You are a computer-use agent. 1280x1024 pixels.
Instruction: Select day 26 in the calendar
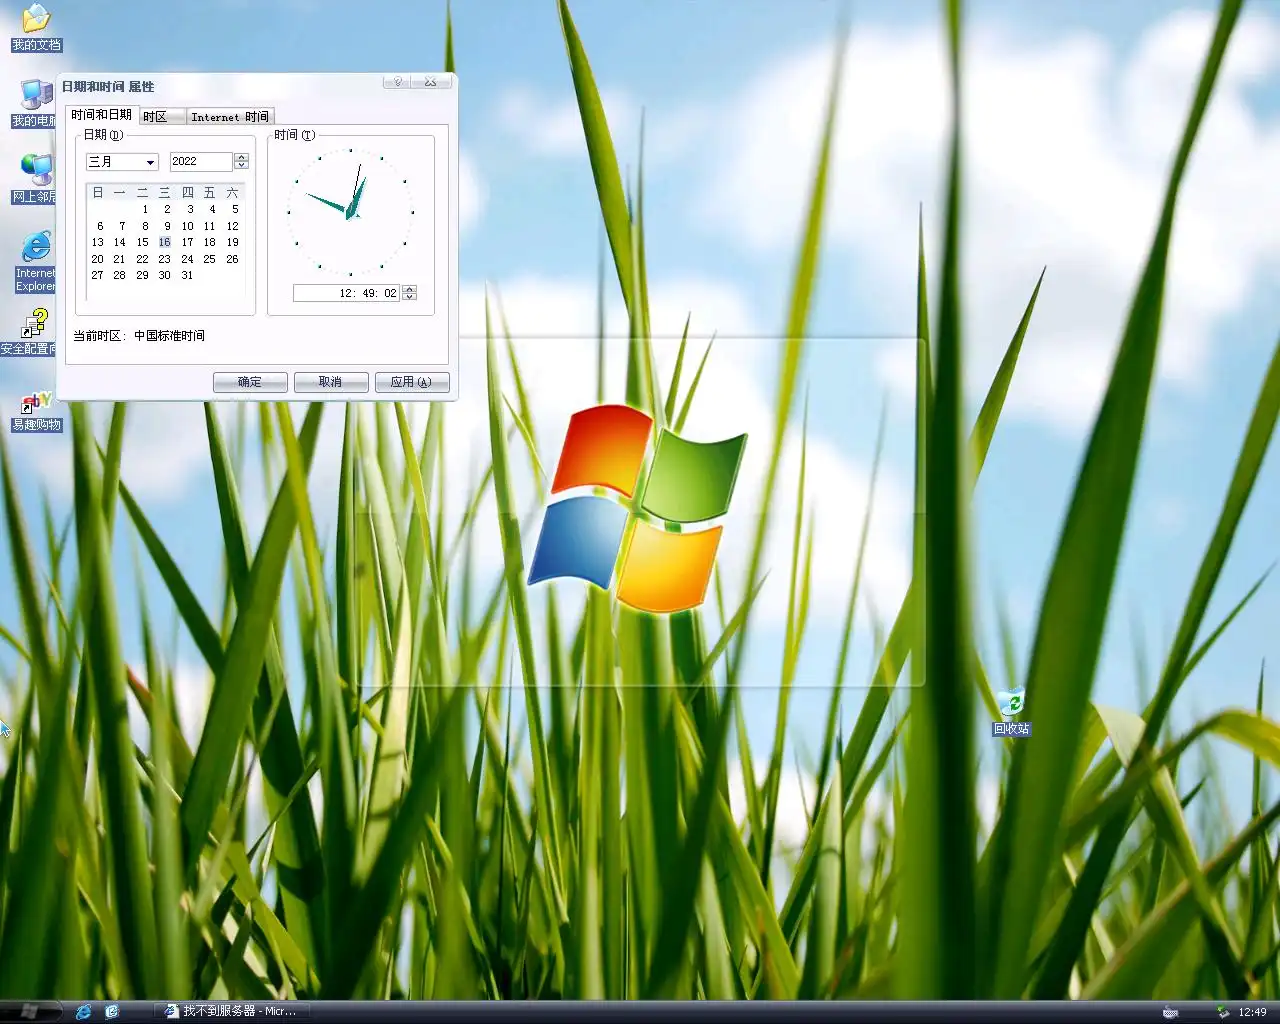coord(233,259)
